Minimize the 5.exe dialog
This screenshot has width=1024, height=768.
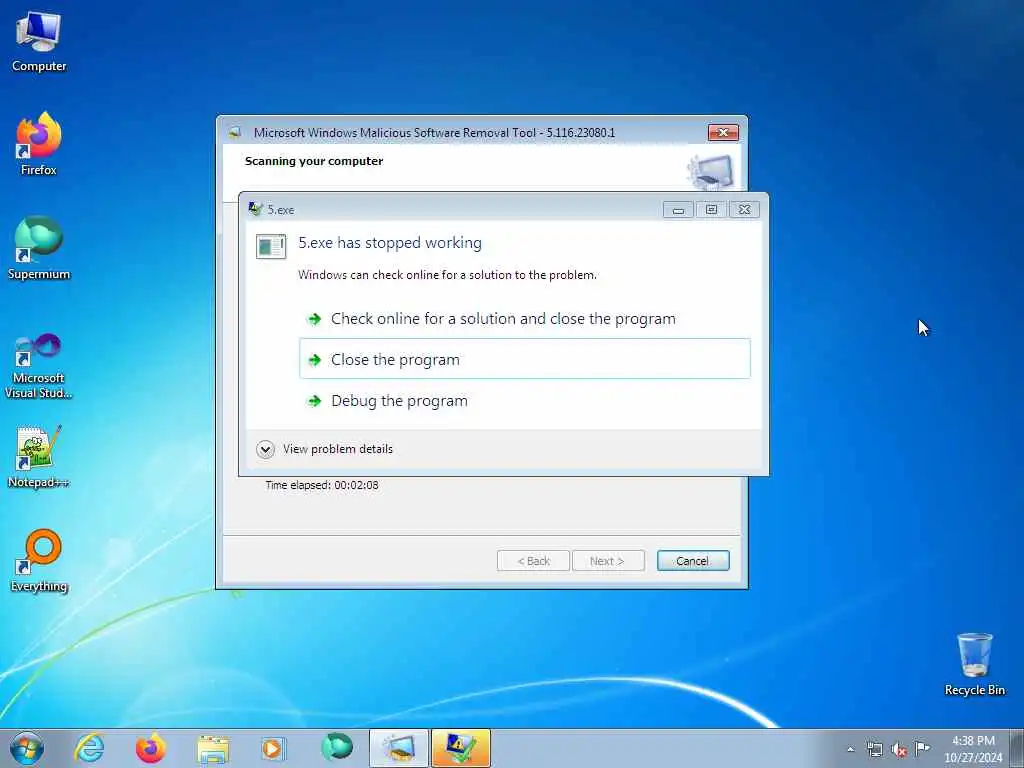[678, 210]
